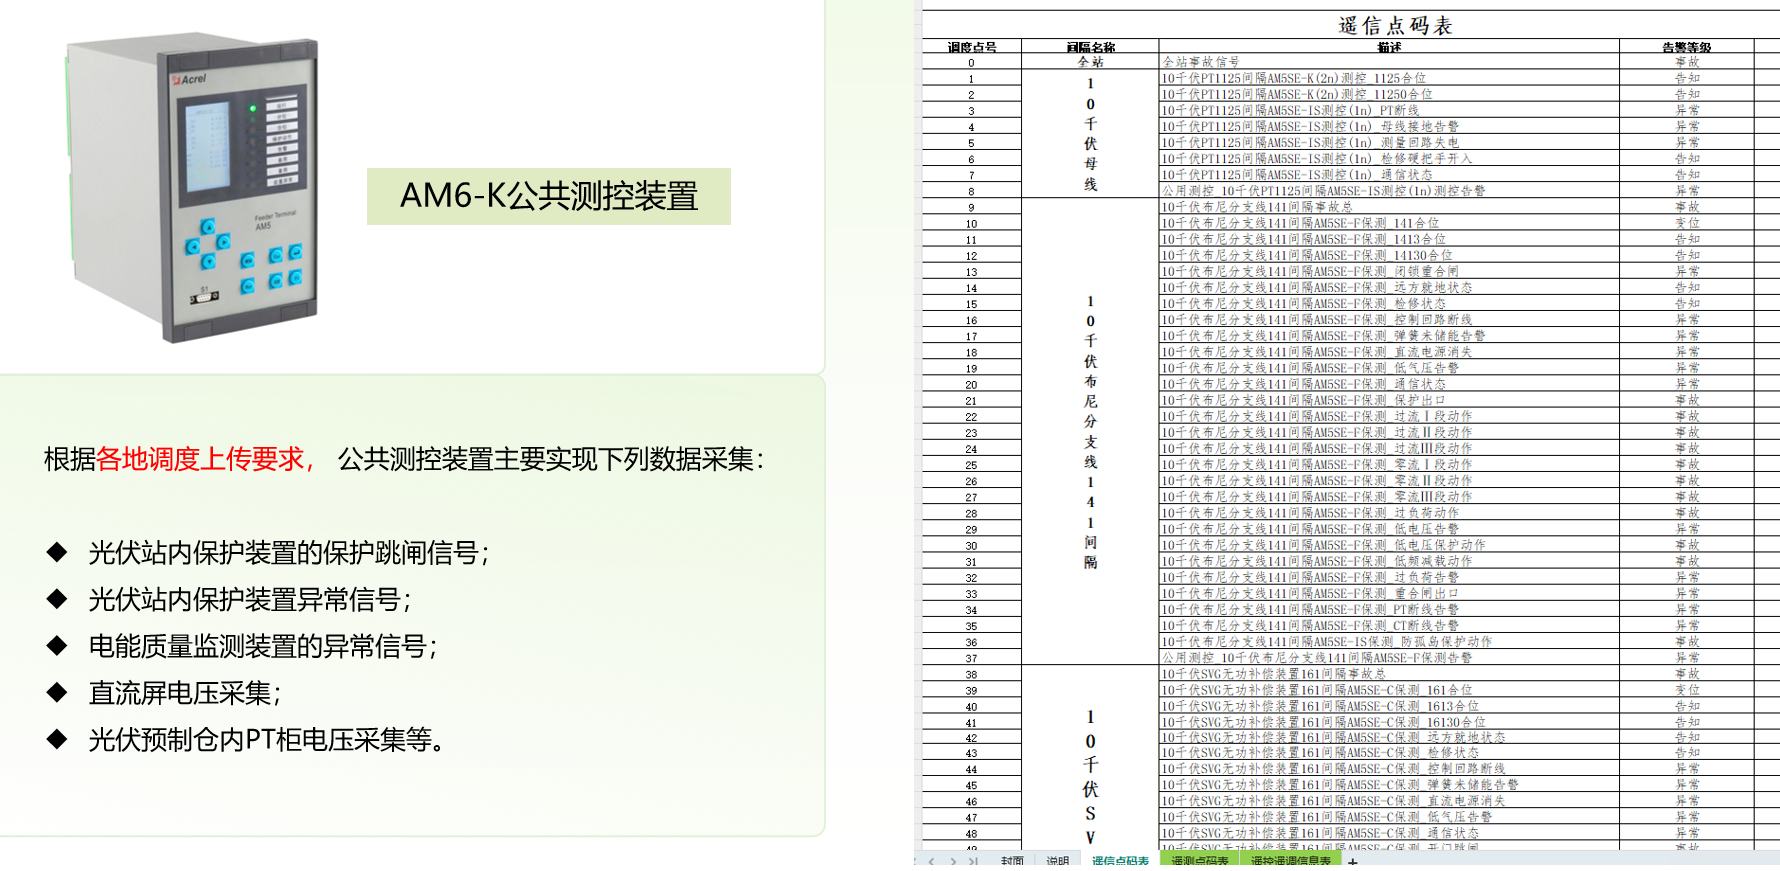Open the 说明 sheet tab
The height and width of the screenshot is (871, 1780).
click(1057, 860)
